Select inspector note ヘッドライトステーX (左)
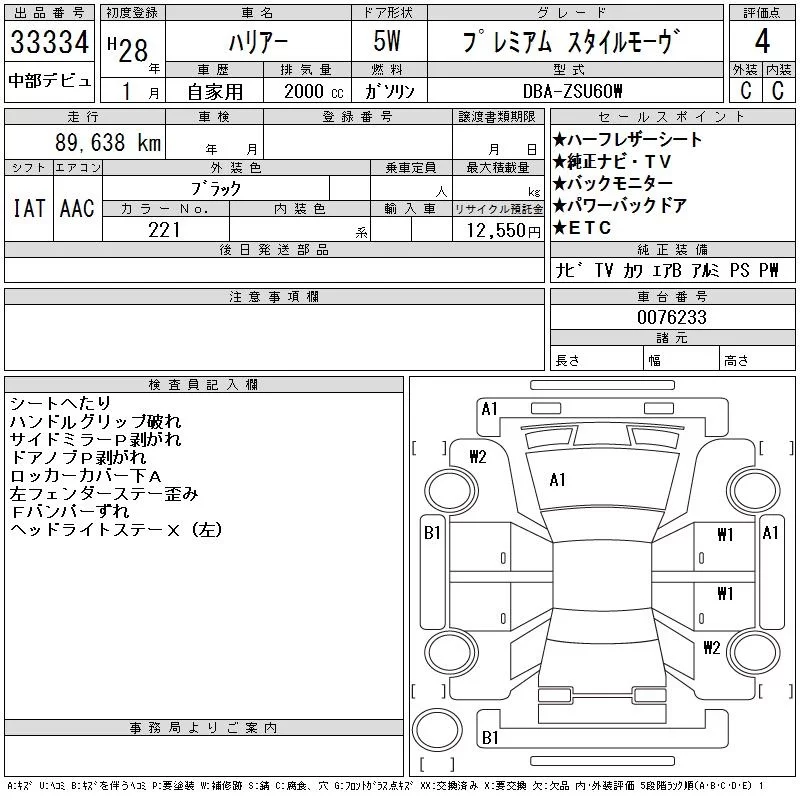Viewport: 800px width, 800px height. [x=115, y=529]
